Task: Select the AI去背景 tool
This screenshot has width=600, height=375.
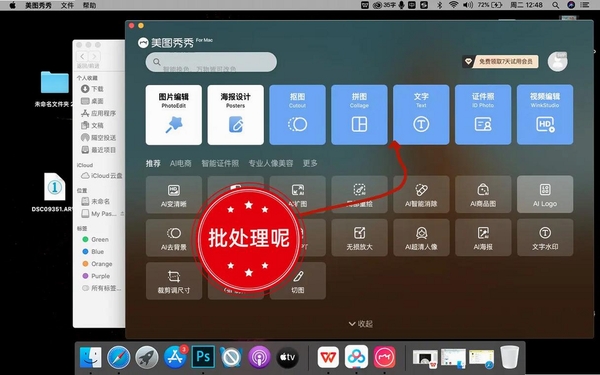Action: pyautogui.click(x=174, y=238)
